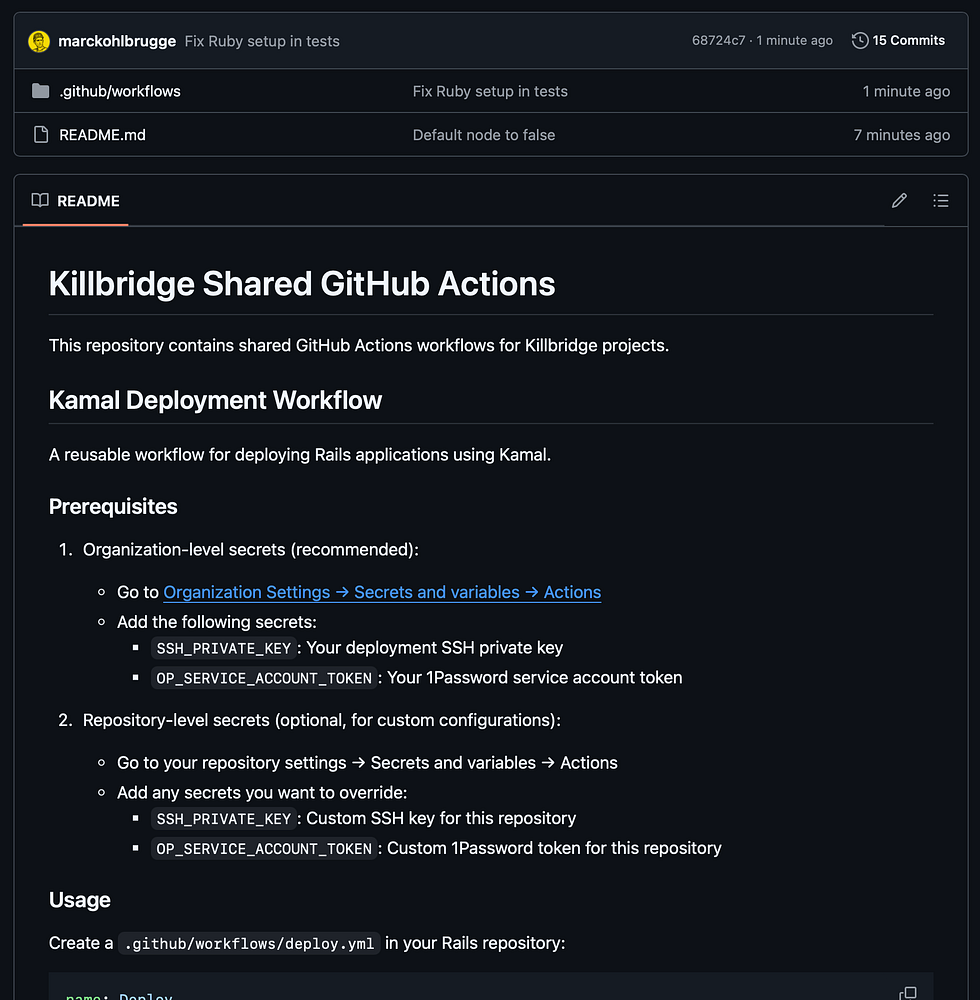980x1000 pixels.
Task: Open commit hash 68724c7
Action: (x=718, y=41)
